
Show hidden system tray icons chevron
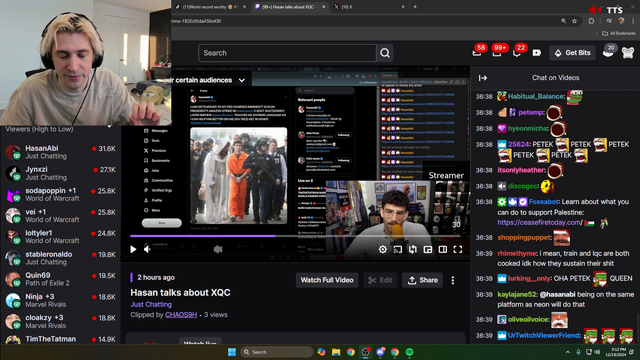pos(568,352)
